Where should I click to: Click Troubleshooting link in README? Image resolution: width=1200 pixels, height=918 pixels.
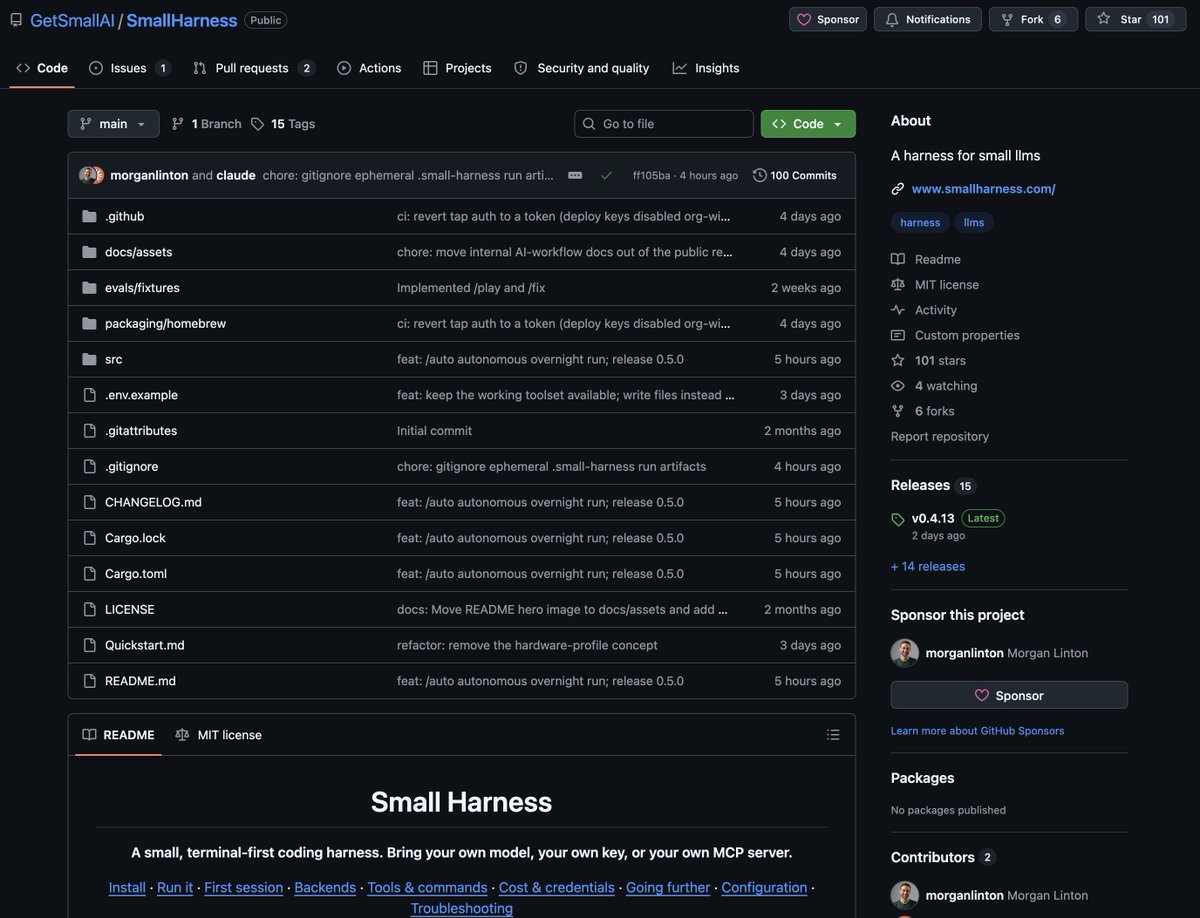(462, 908)
